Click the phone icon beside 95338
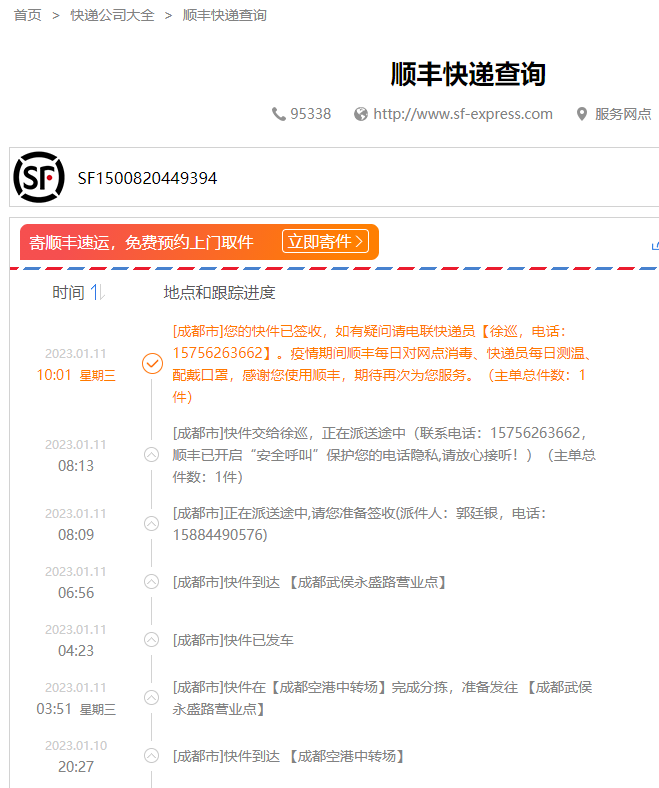 [x=278, y=114]
